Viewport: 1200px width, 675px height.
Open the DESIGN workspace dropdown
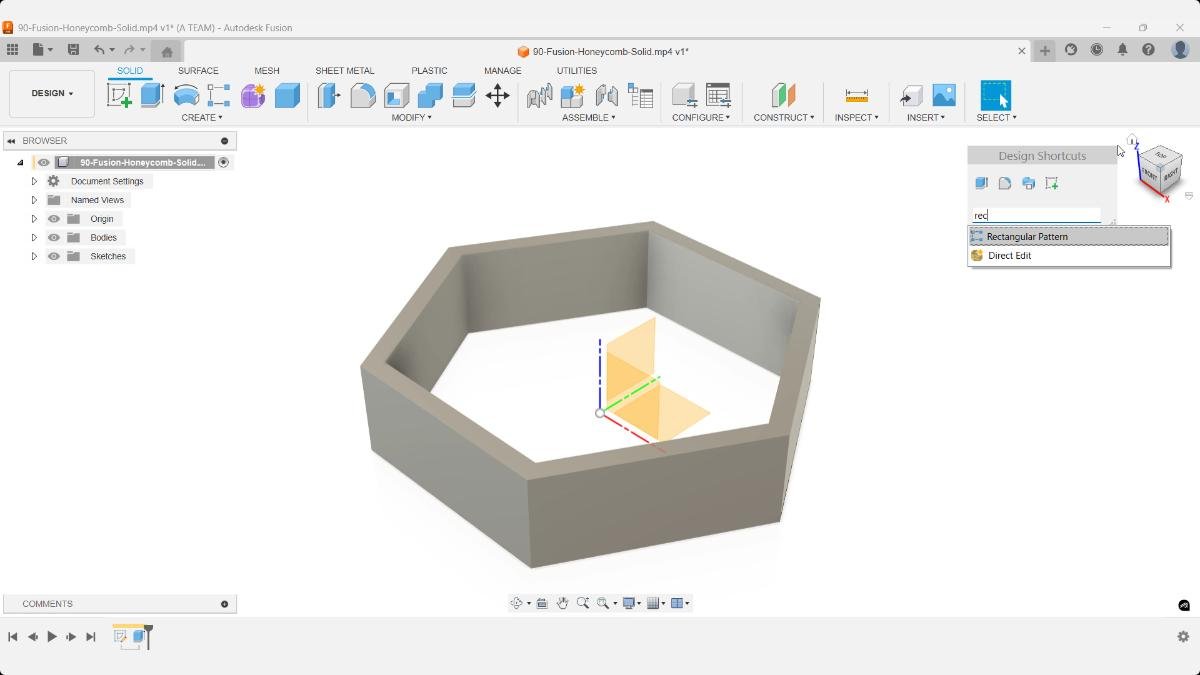coord(52,93)
